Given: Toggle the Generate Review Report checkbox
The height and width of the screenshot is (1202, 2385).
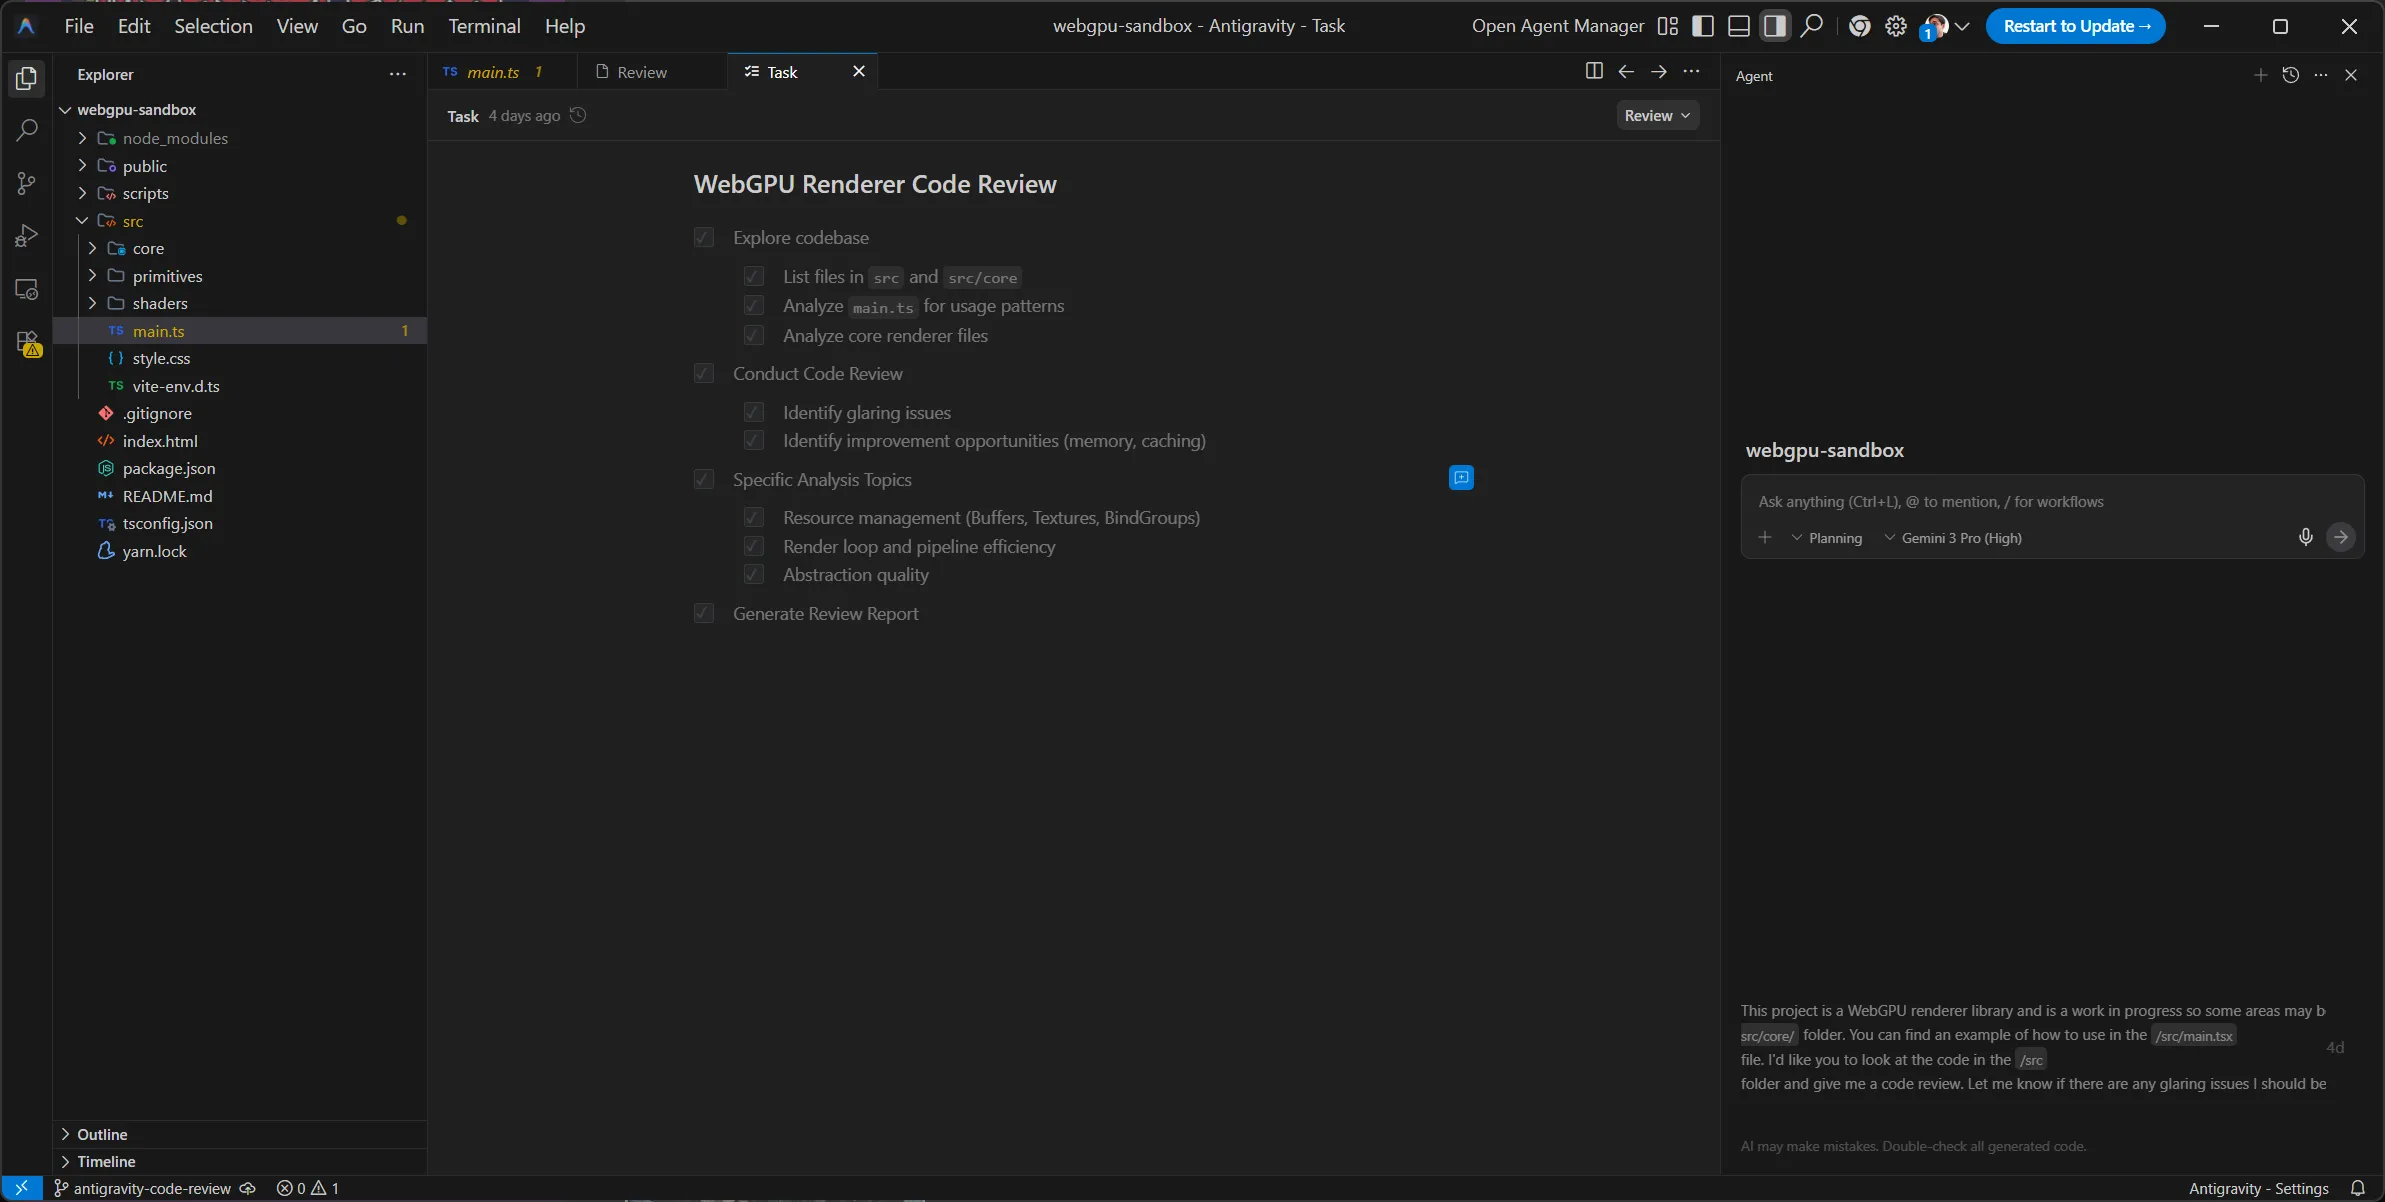Looking at the screenshot, I should (x=703, y=613).
